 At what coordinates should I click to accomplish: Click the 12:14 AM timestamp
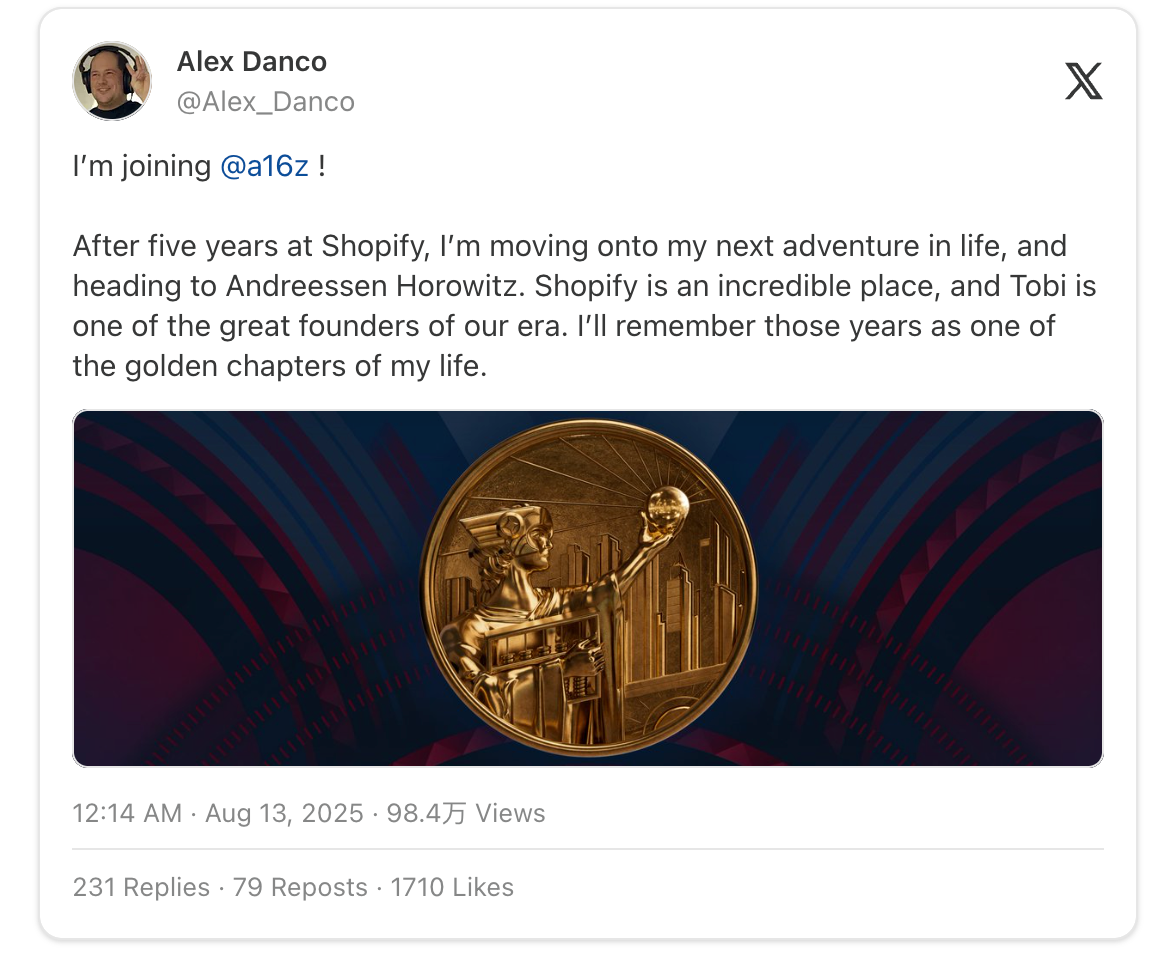[x=127, y=813]
